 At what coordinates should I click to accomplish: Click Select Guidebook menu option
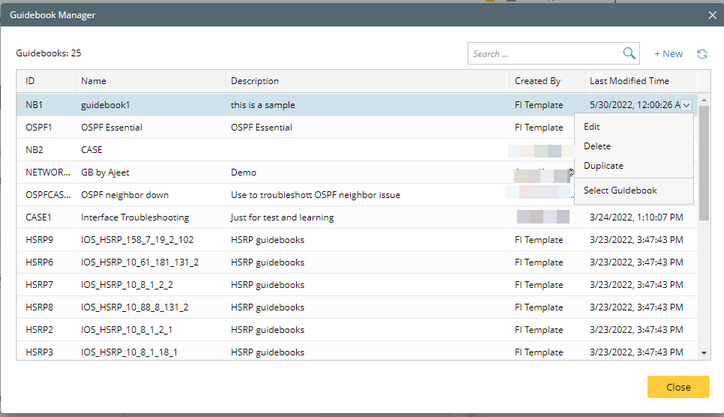click(x=620, y=190)
